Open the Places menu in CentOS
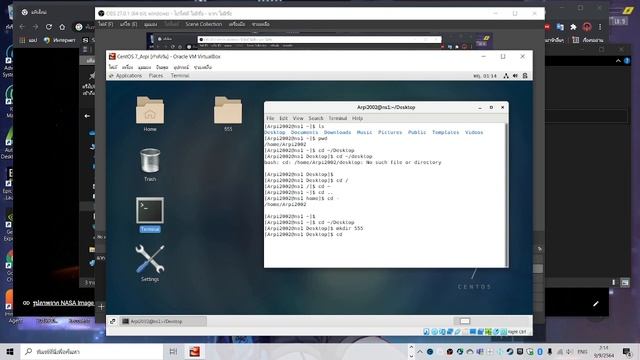Viewport: 640px width, 360px height. (x=156, y=76)
